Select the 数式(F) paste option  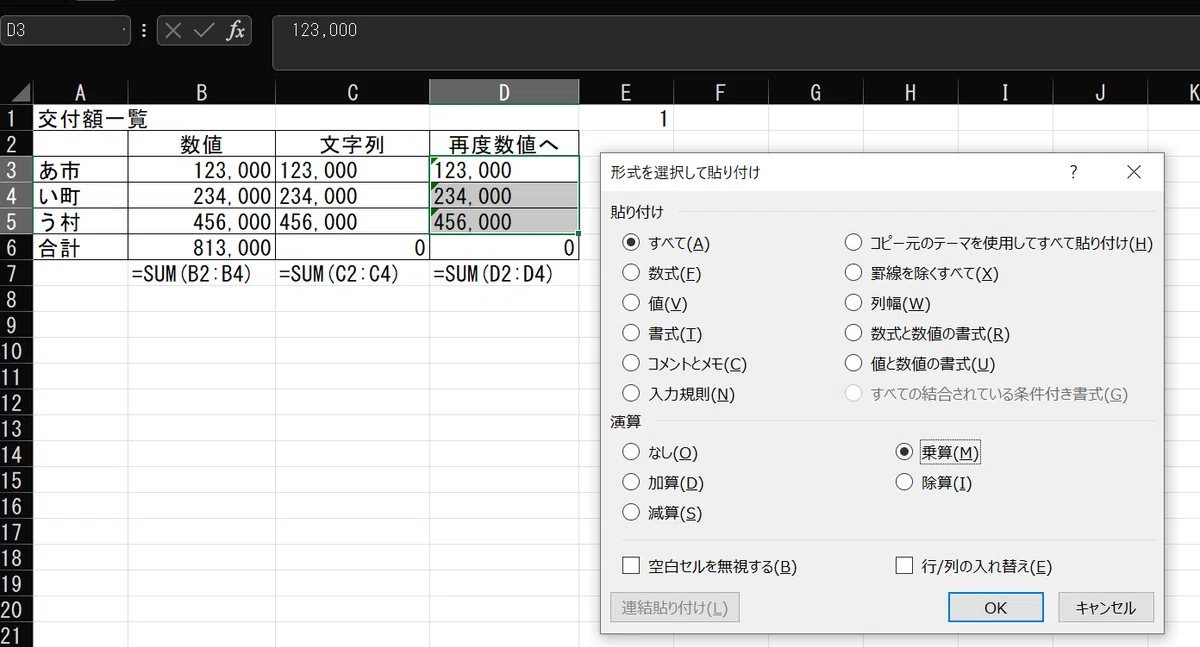coord(661,273)
